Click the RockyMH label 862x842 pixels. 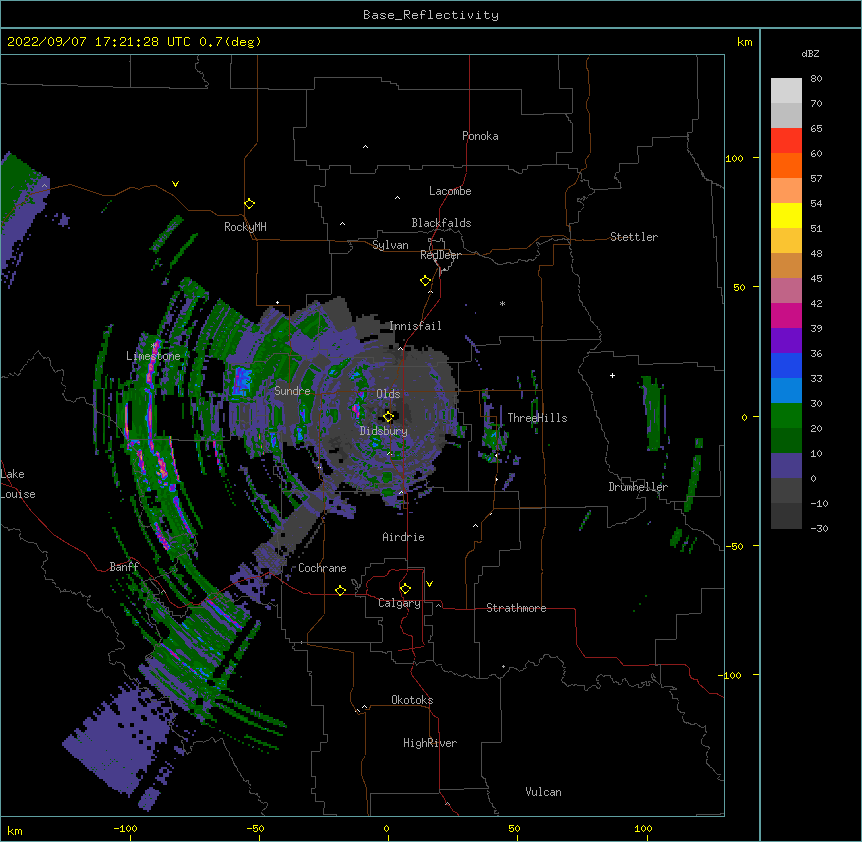(245, 227)
